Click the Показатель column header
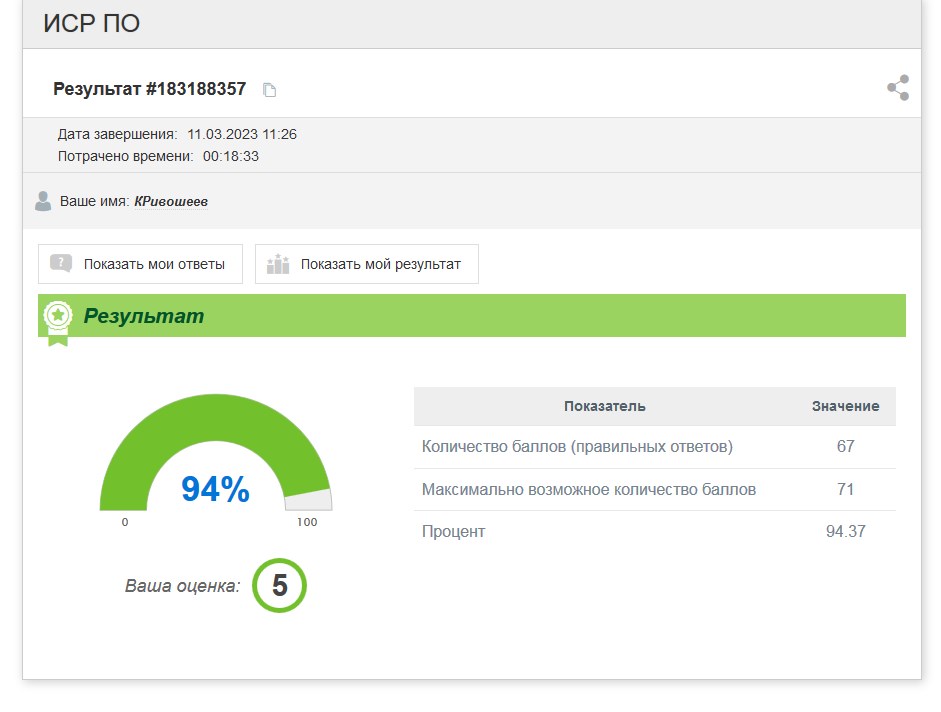The width and height of the screenshot is (941, 712). pos(604,406)
